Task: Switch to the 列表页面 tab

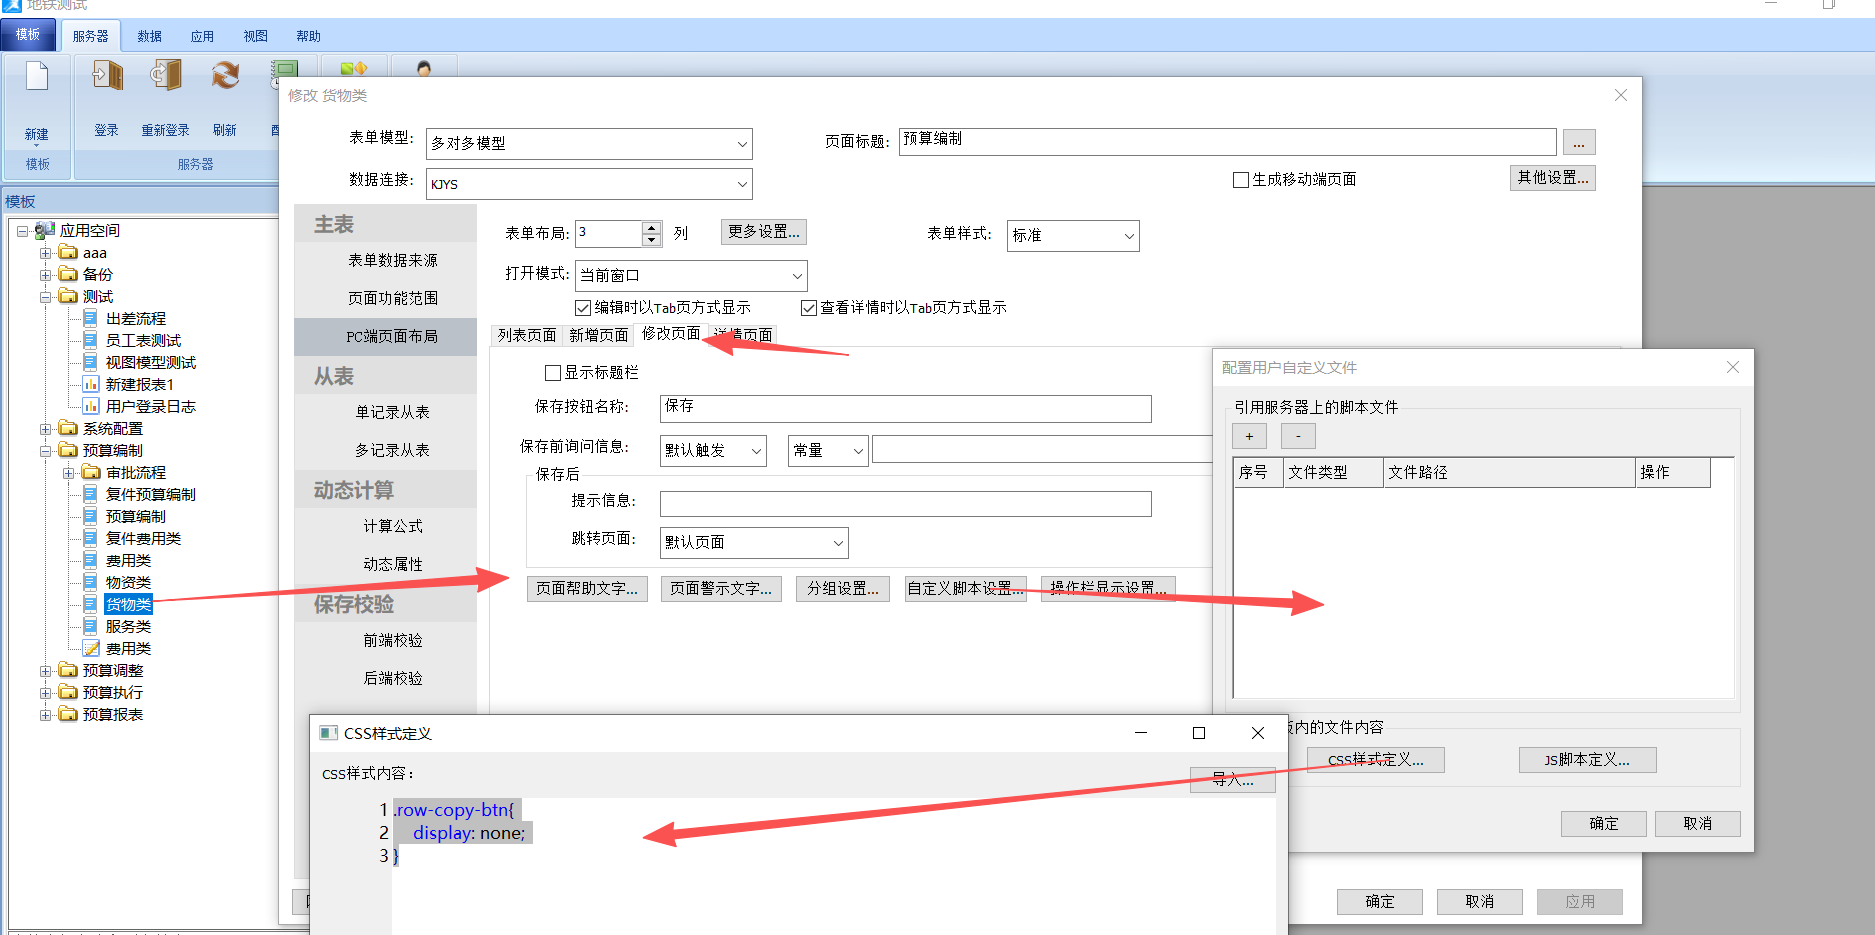Action: (527, 335)
